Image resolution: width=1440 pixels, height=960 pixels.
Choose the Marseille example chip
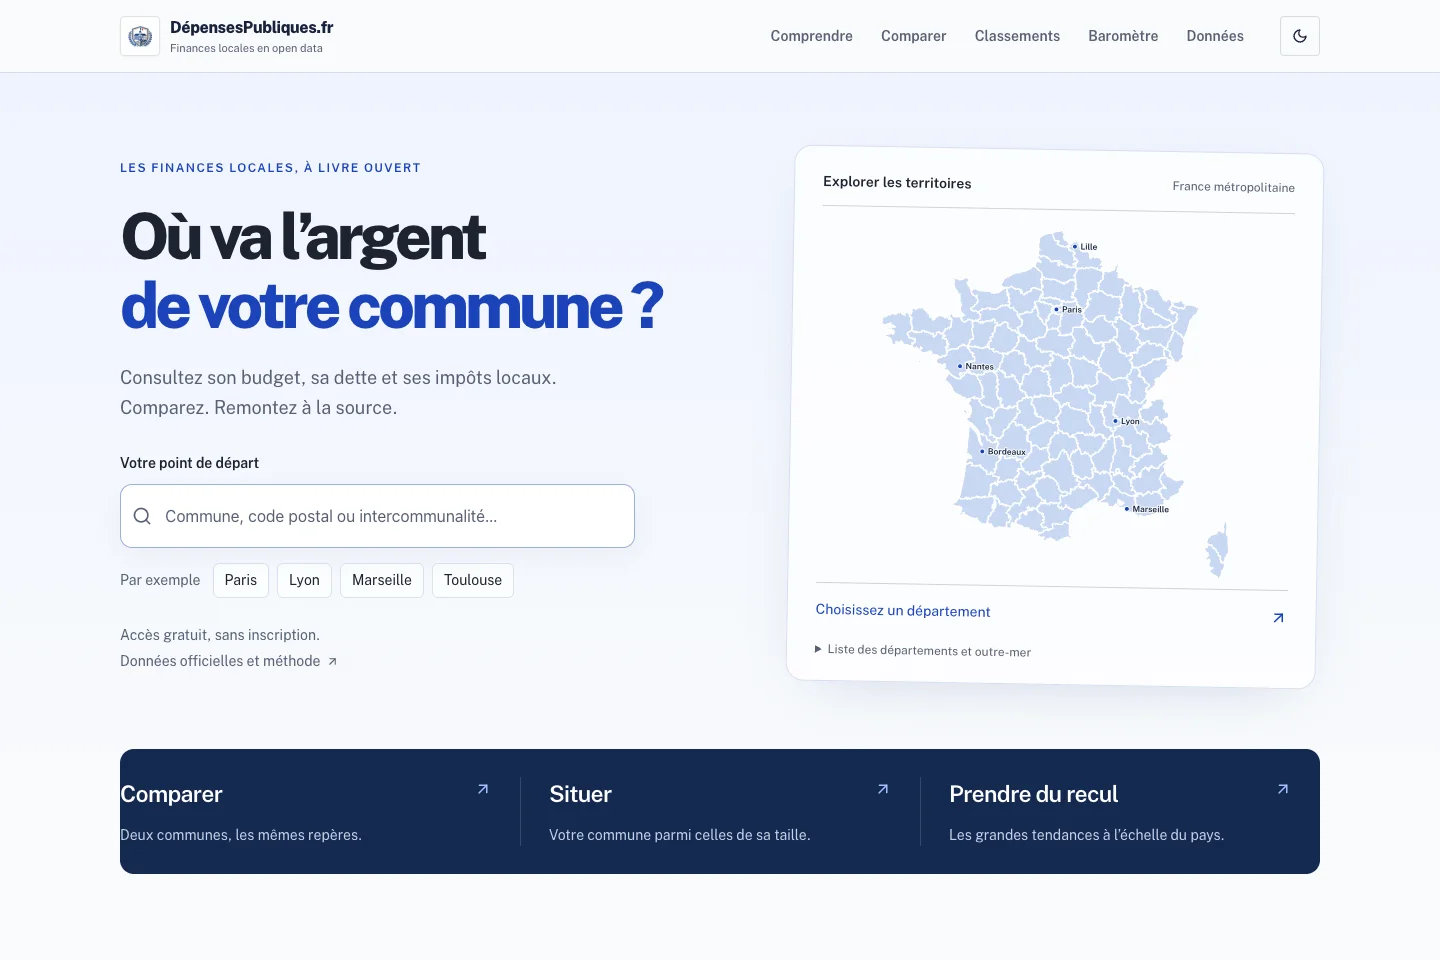click(382, 580)
